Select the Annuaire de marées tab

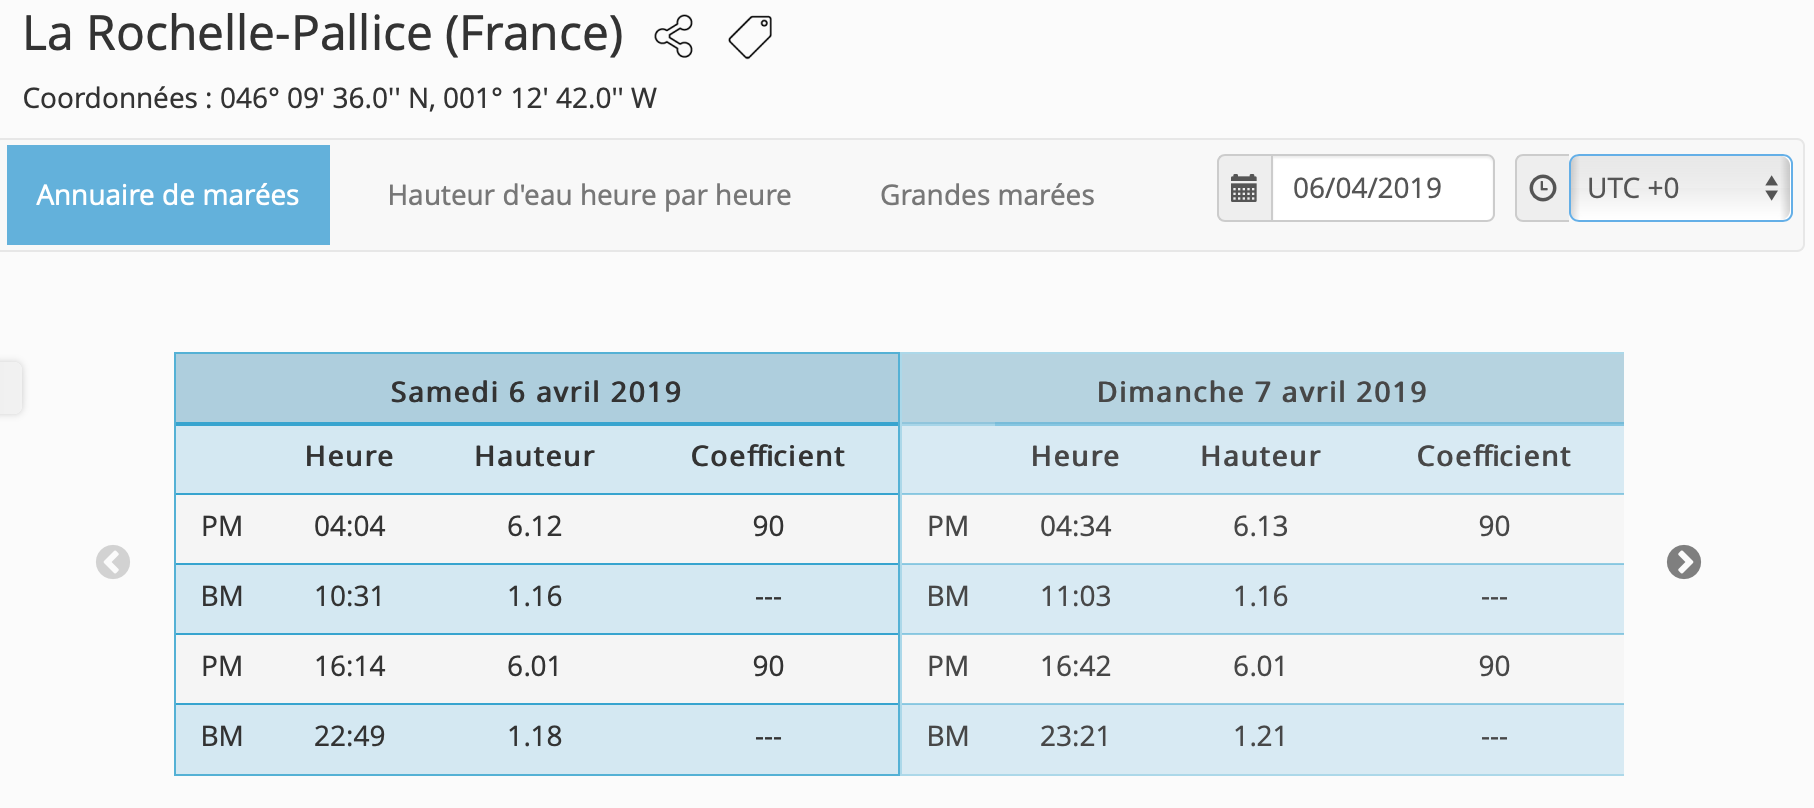[x=168, y=195]
